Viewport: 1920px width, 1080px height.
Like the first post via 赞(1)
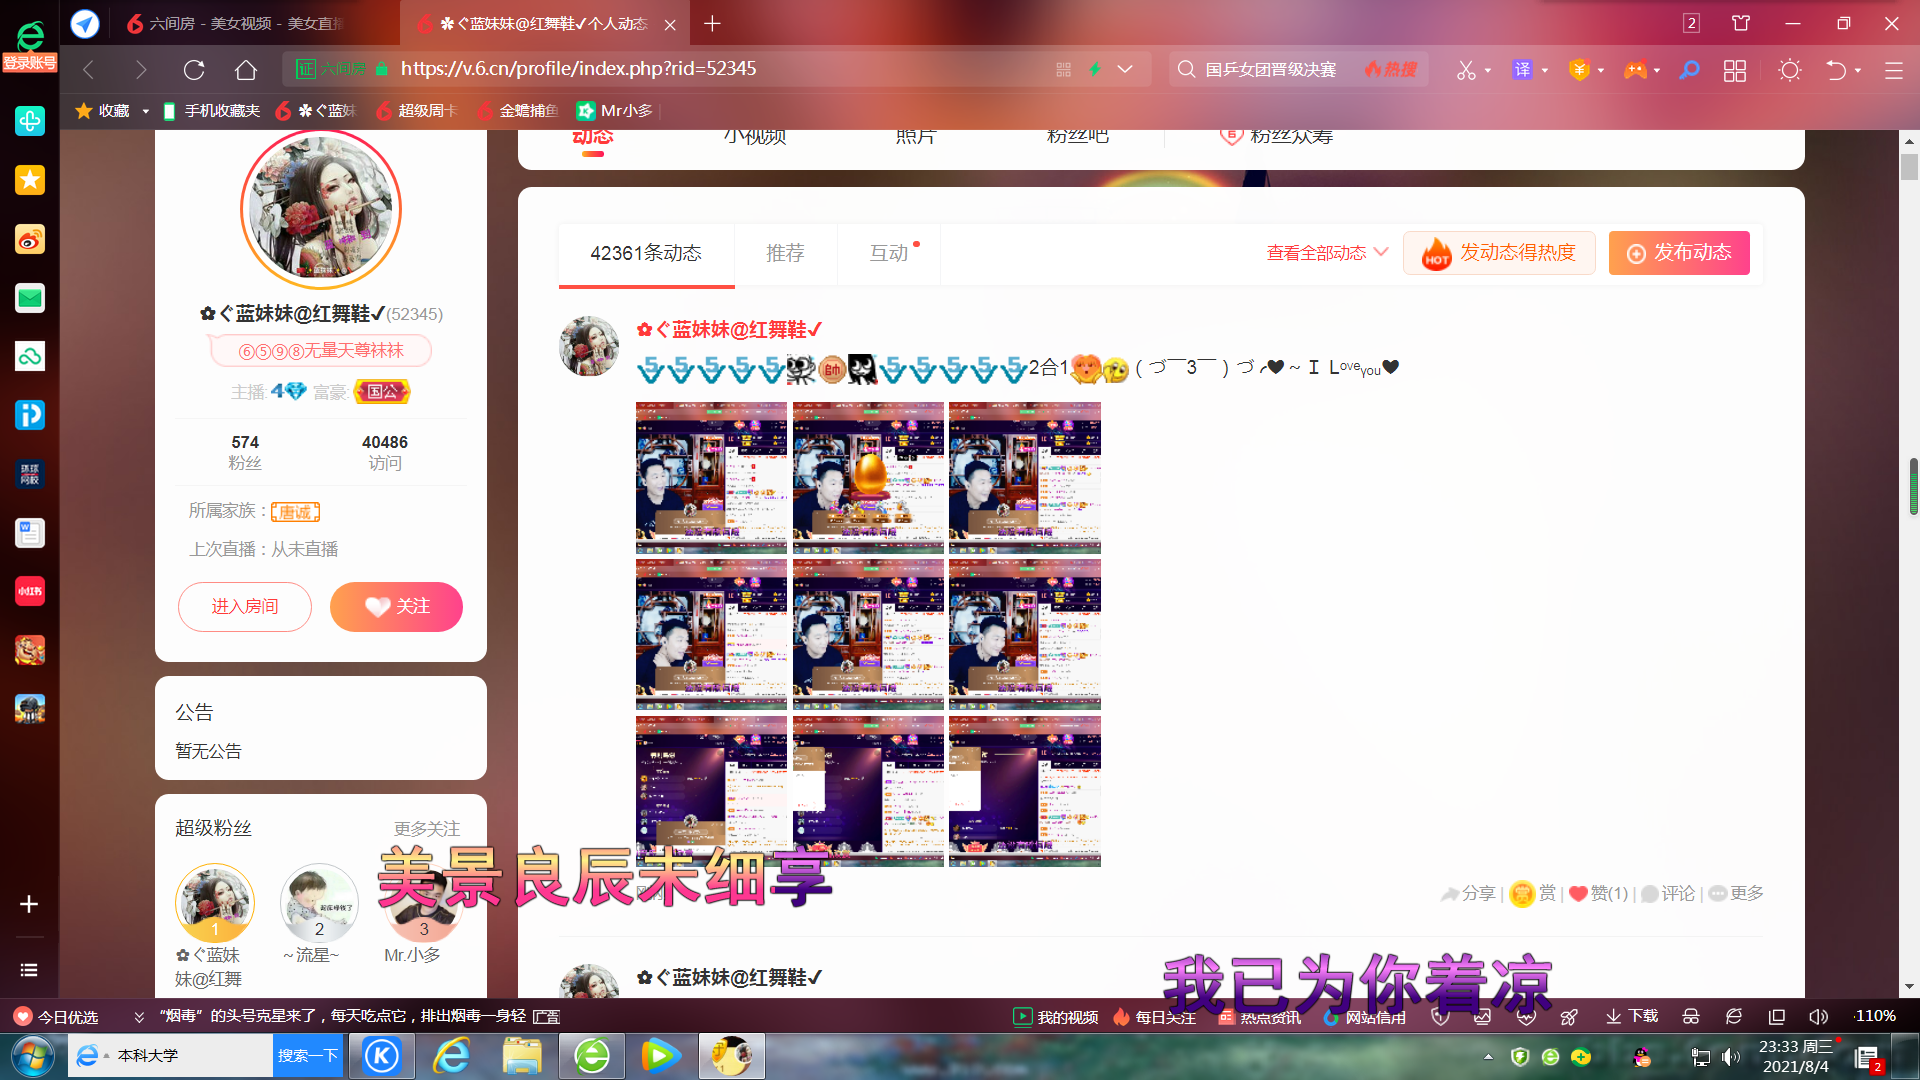(x=1598, y=893)
